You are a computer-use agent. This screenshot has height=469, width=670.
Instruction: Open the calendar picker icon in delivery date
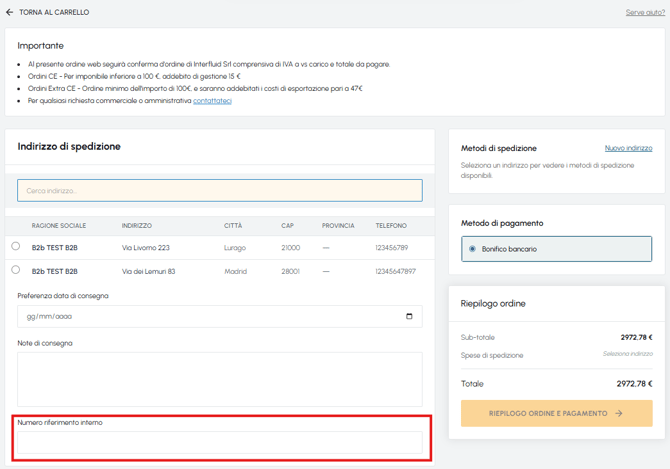click(409, 316)
